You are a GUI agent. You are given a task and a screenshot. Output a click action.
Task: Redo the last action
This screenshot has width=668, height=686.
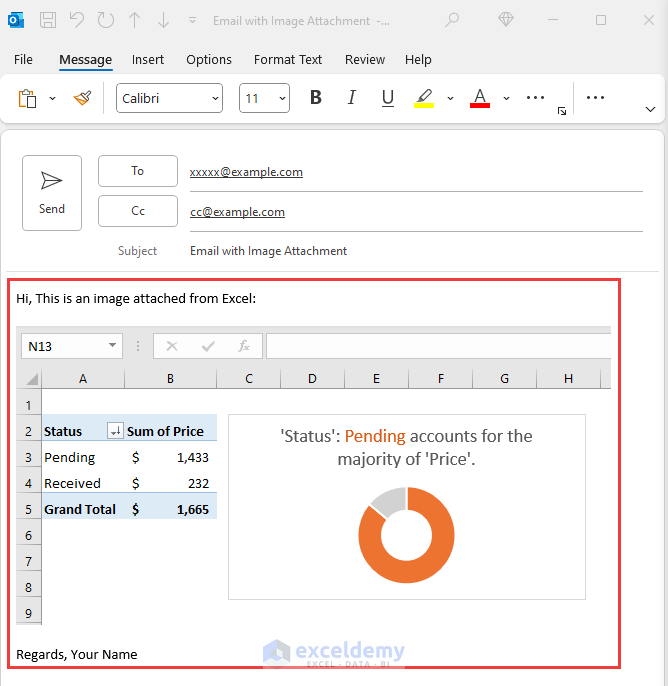coord(105,20)
